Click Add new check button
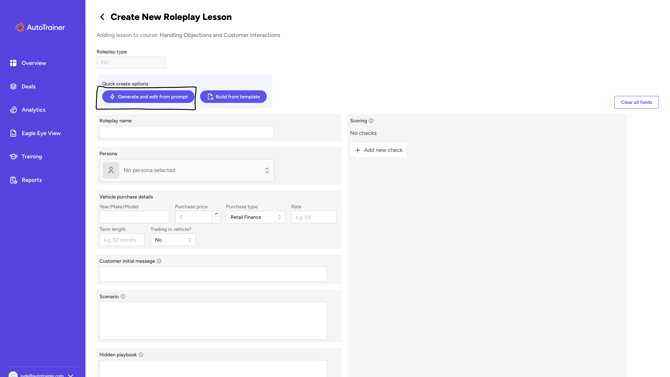 tap(379, 150)
